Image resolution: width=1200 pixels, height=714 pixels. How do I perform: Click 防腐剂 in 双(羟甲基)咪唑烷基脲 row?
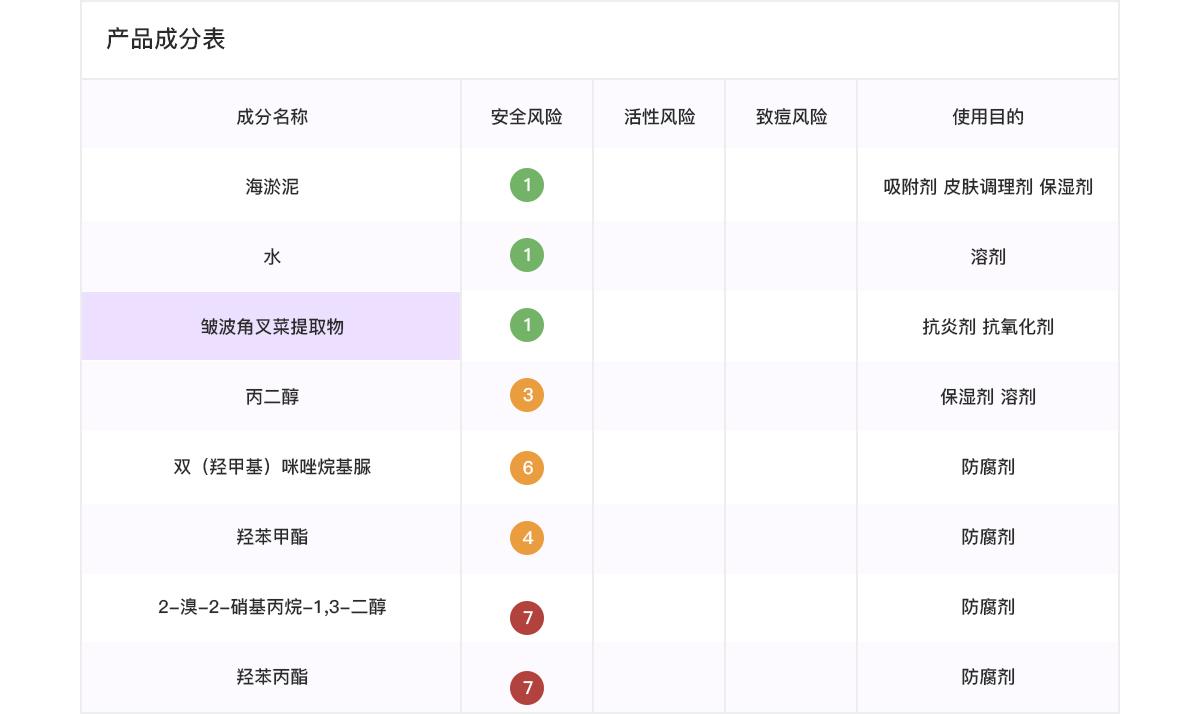[x=988, y=467]
